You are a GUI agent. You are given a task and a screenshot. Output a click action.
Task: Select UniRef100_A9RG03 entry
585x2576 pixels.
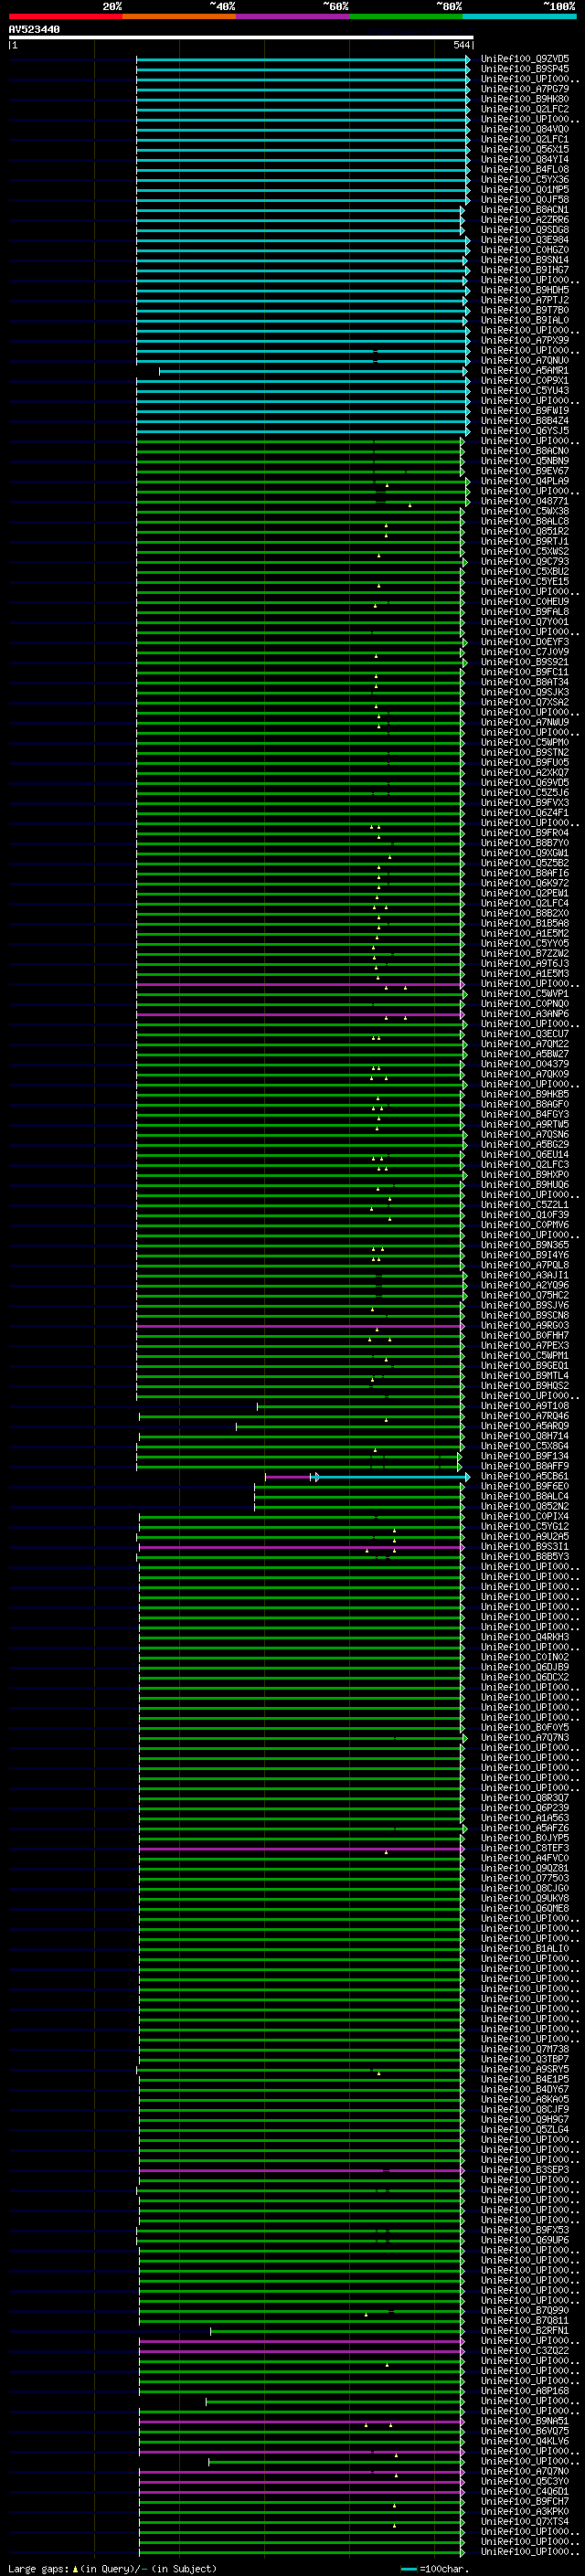(x=525, y=1325)
